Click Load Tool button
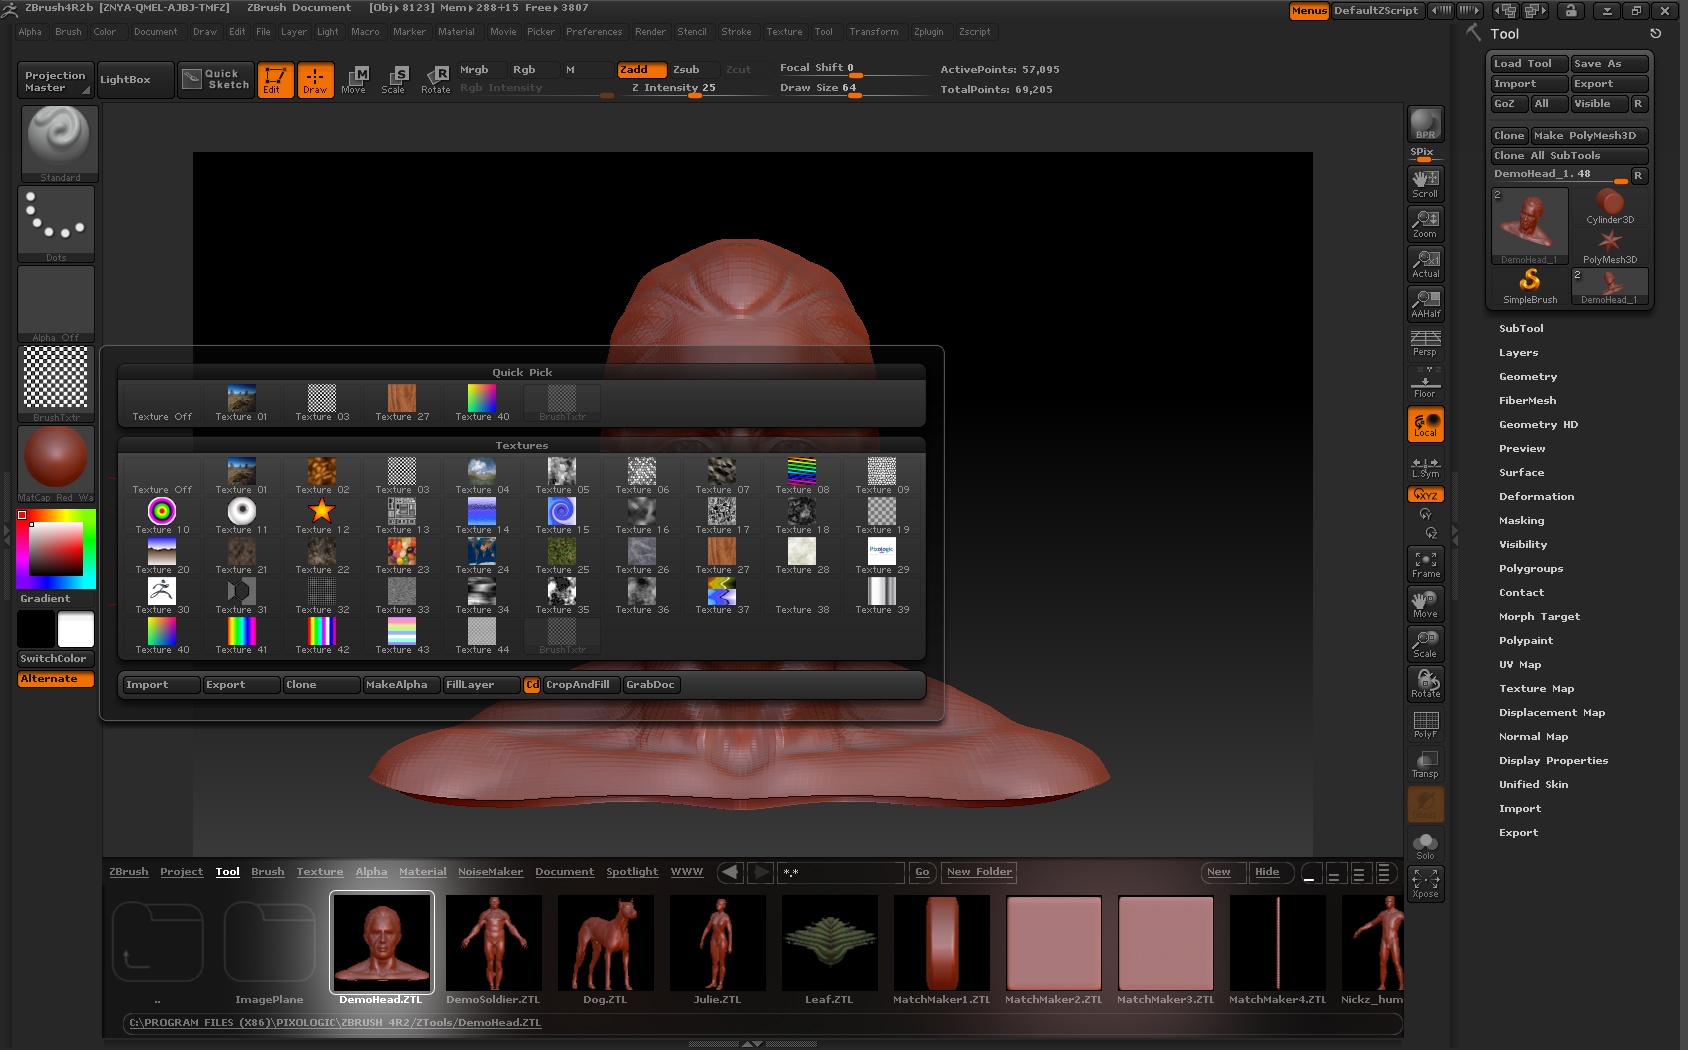Viewport: 1688px width, 1050px height. tap(1528, 64)
